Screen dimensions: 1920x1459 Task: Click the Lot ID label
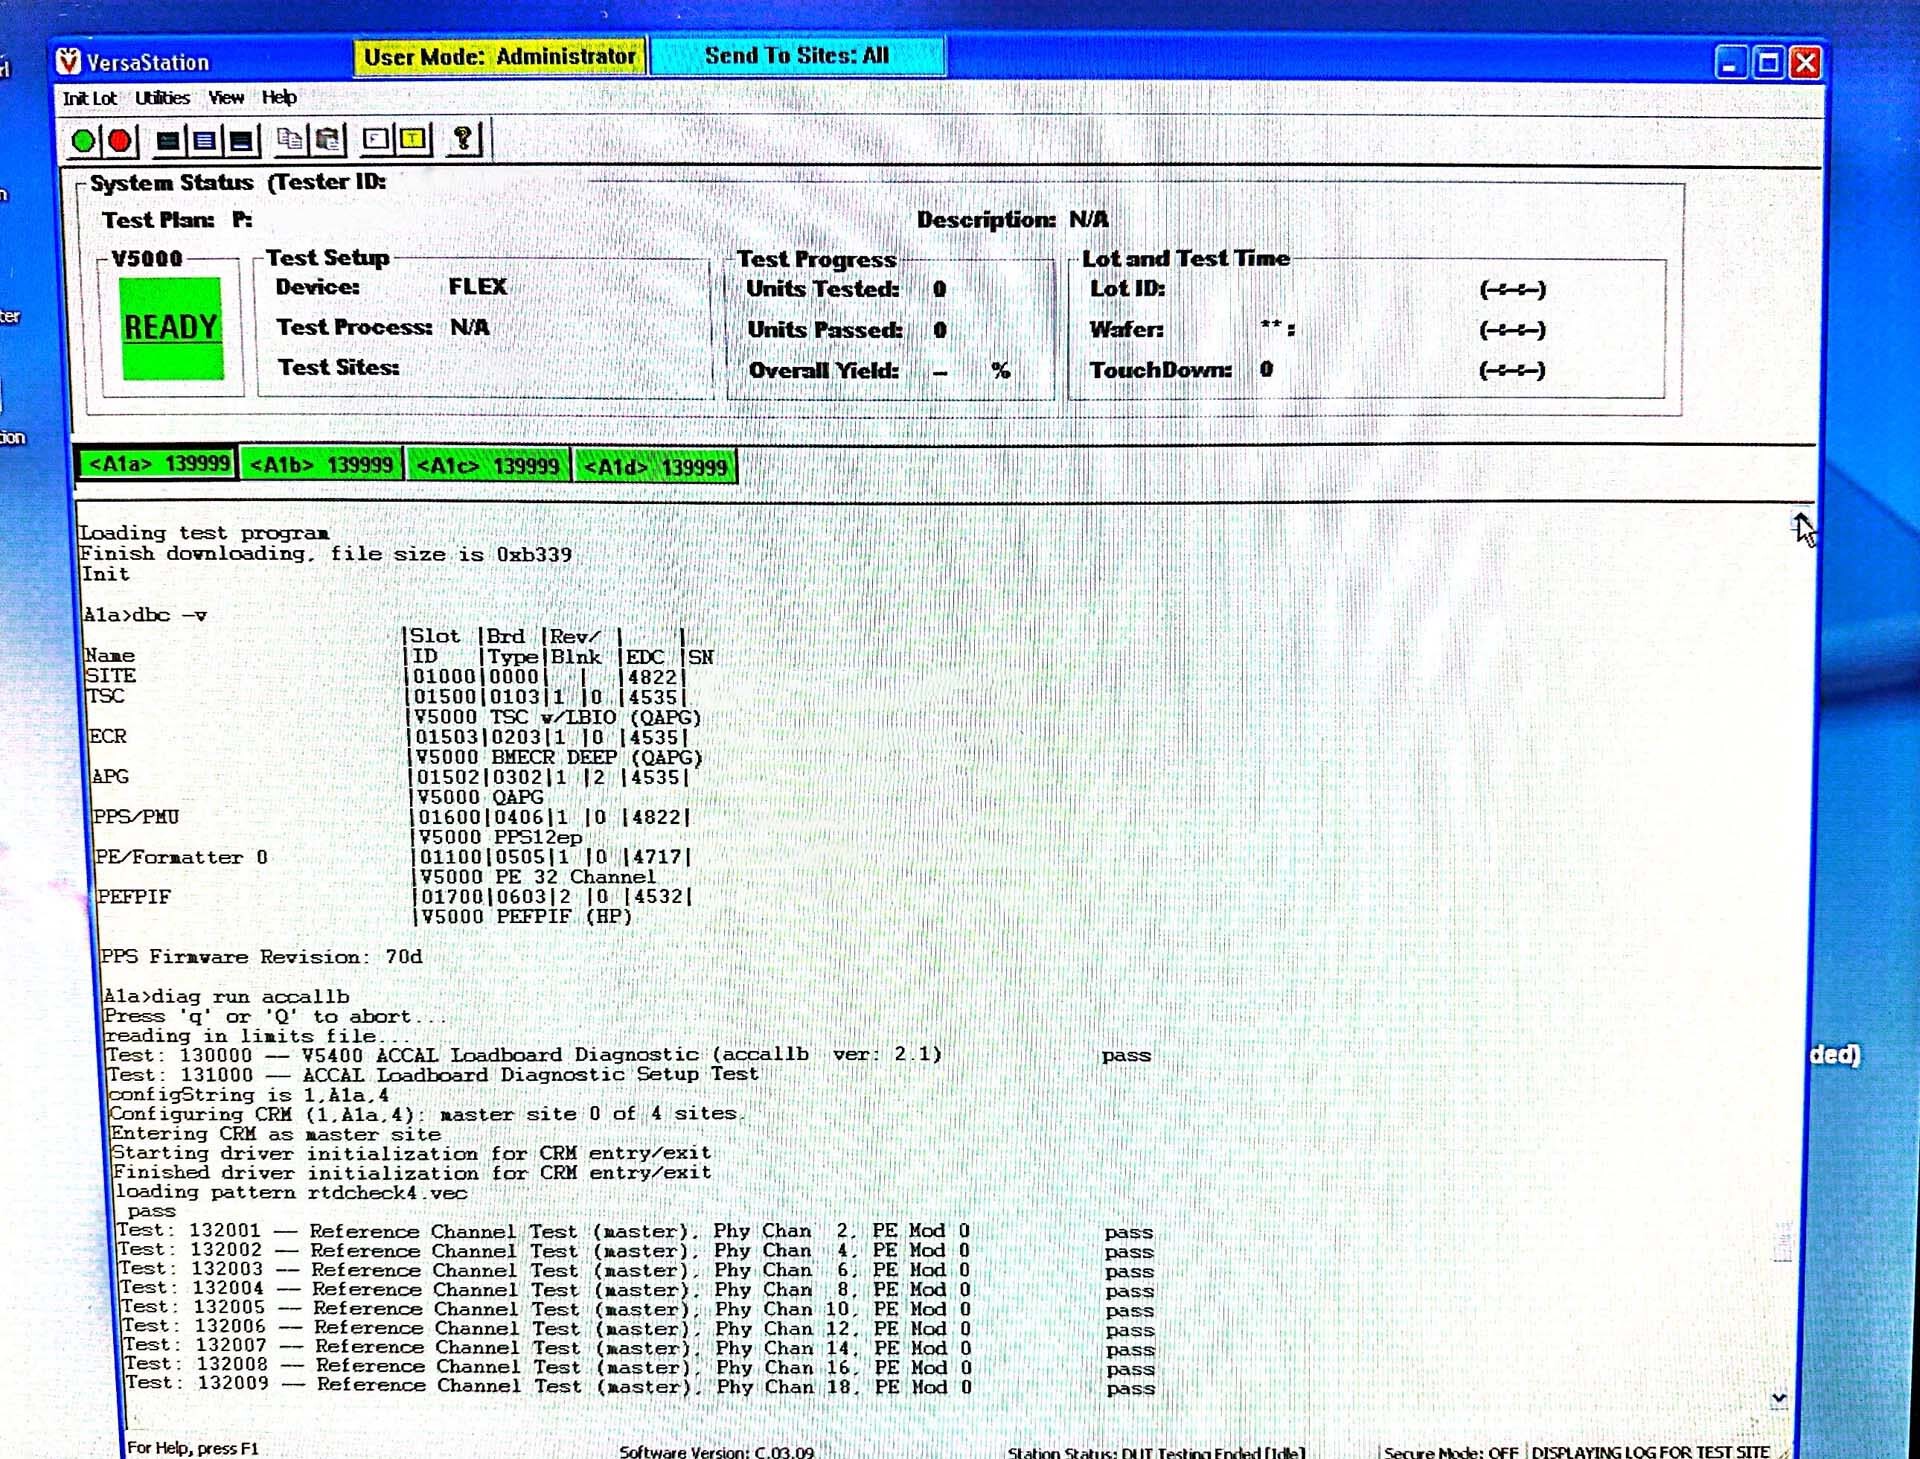(x=1127, y=289)
